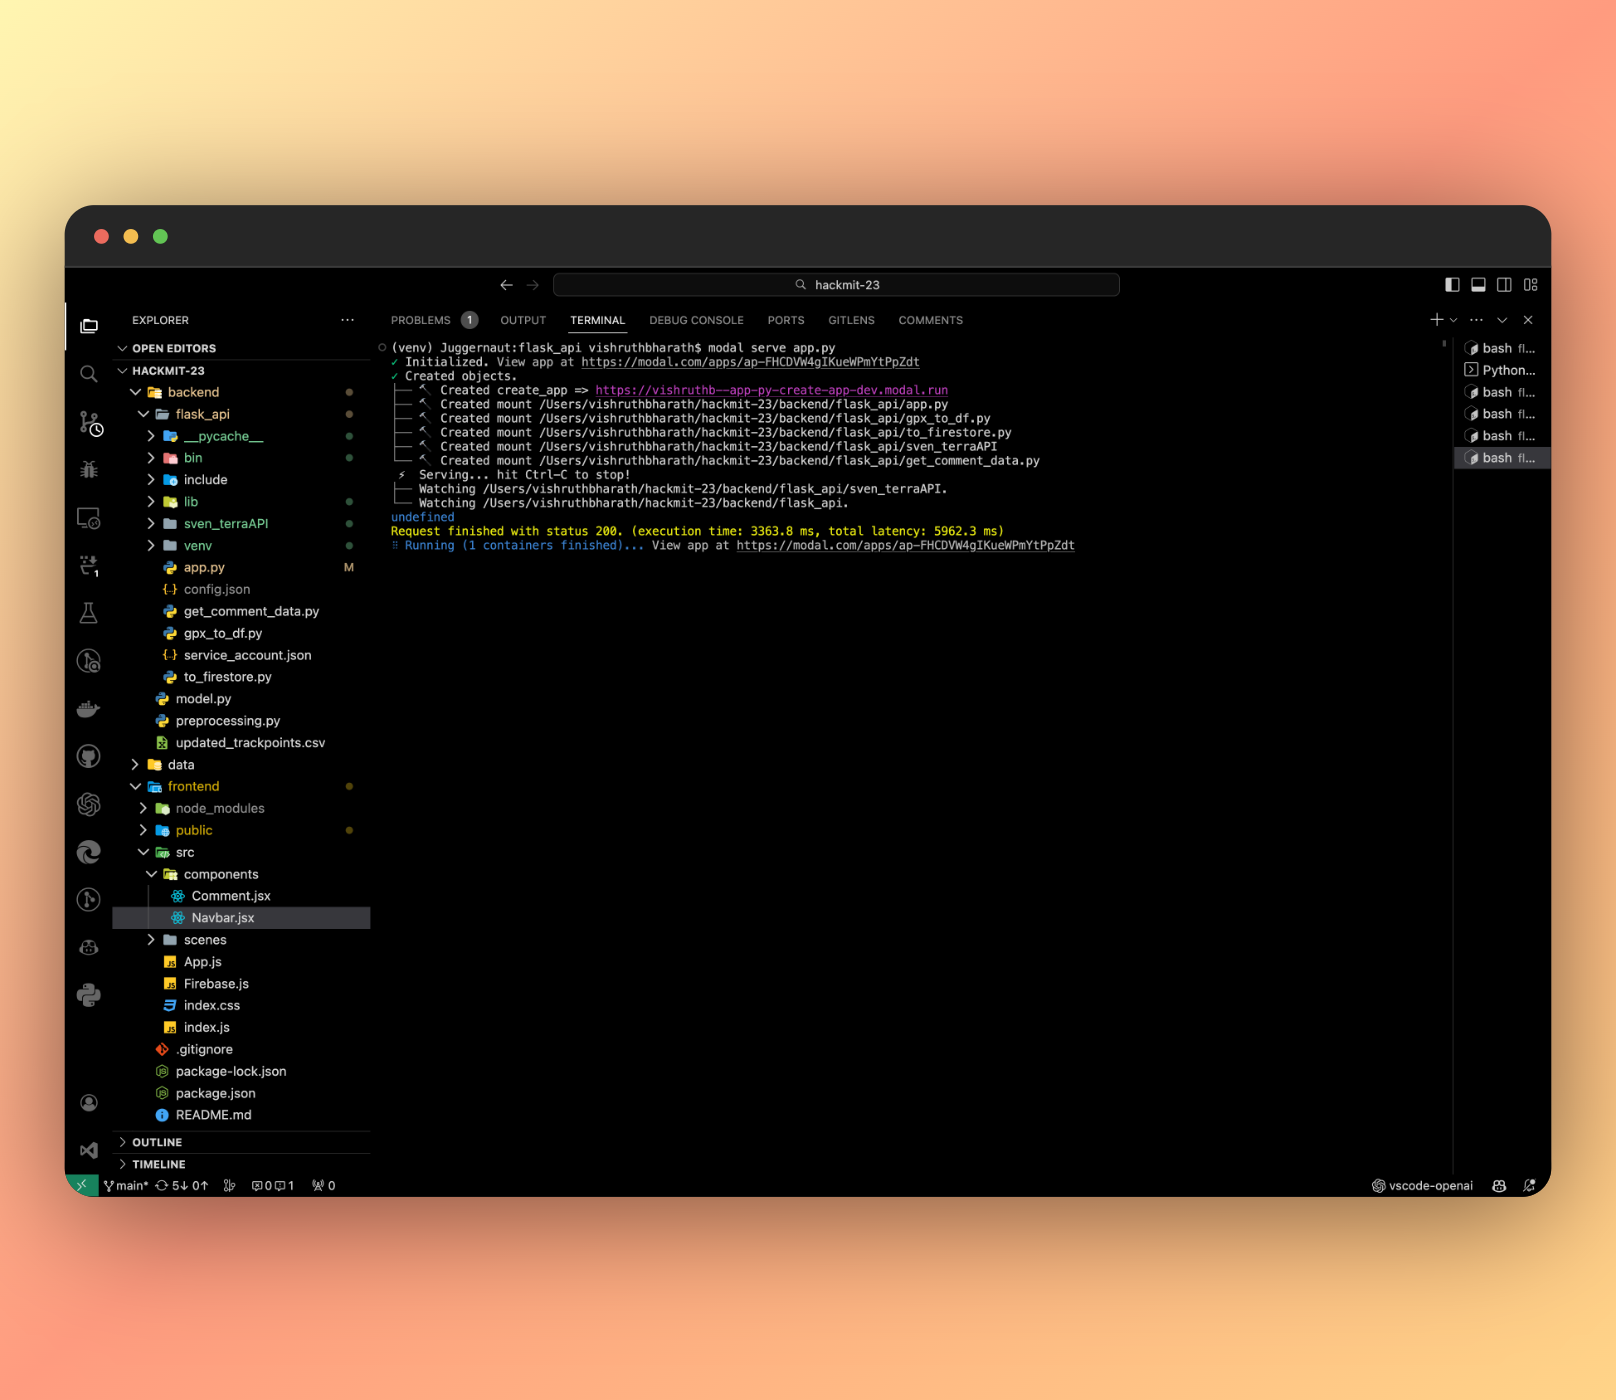Open the OpenAI ChatGPT view
Image resolution: width=1616 pixels, height=1400 pixels.
89,804
